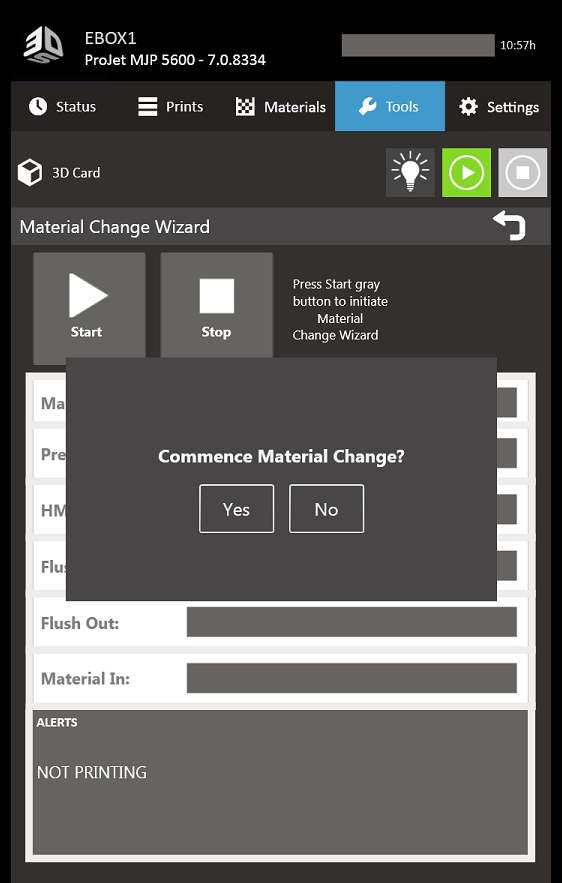Click the 10:57h time remaining text
Screen dimensions: 562x883
coord(518,46)
